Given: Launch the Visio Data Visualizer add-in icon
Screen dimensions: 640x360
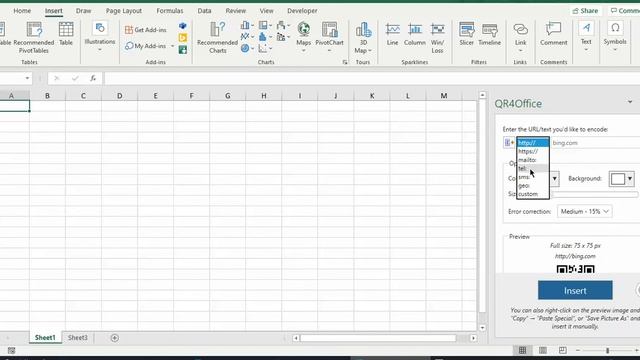Looking at the screenshot, I should (182, 26).
